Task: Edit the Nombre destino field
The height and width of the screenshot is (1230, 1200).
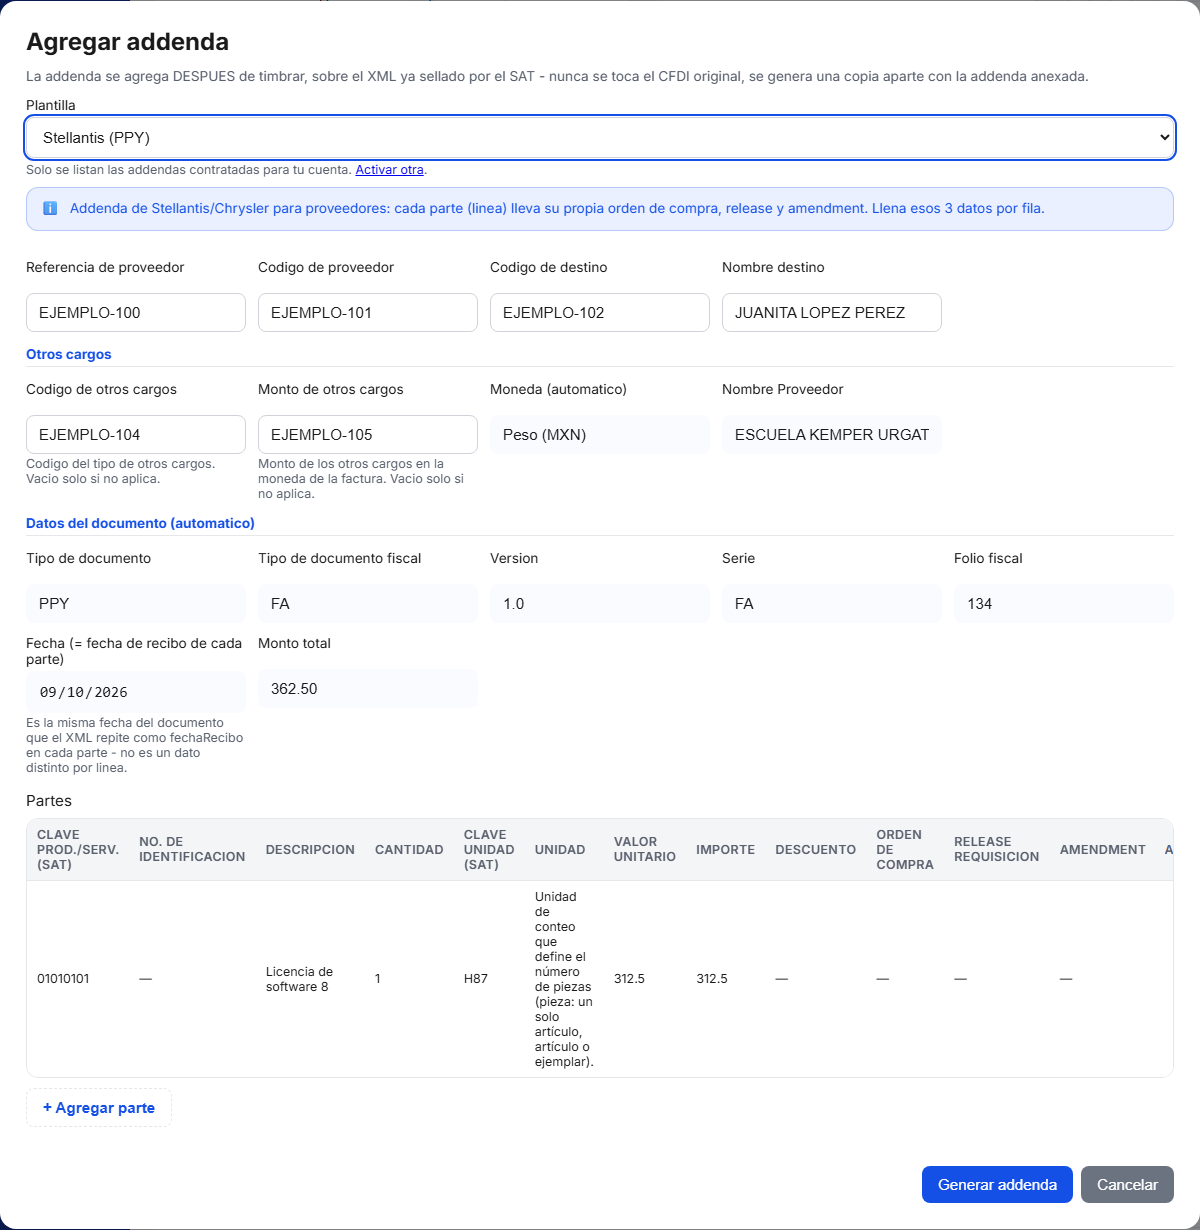Action: [832, 313]
